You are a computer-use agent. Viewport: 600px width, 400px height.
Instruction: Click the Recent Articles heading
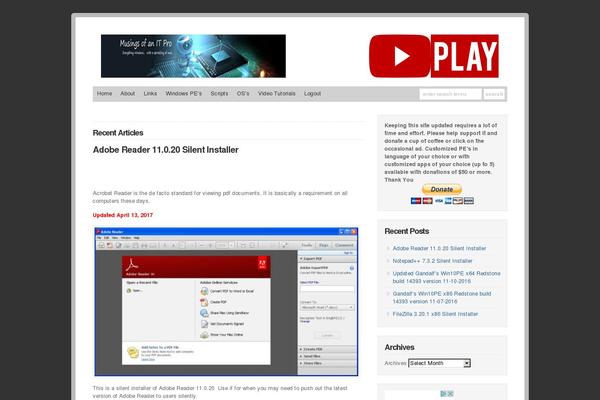tap(118, 133)
